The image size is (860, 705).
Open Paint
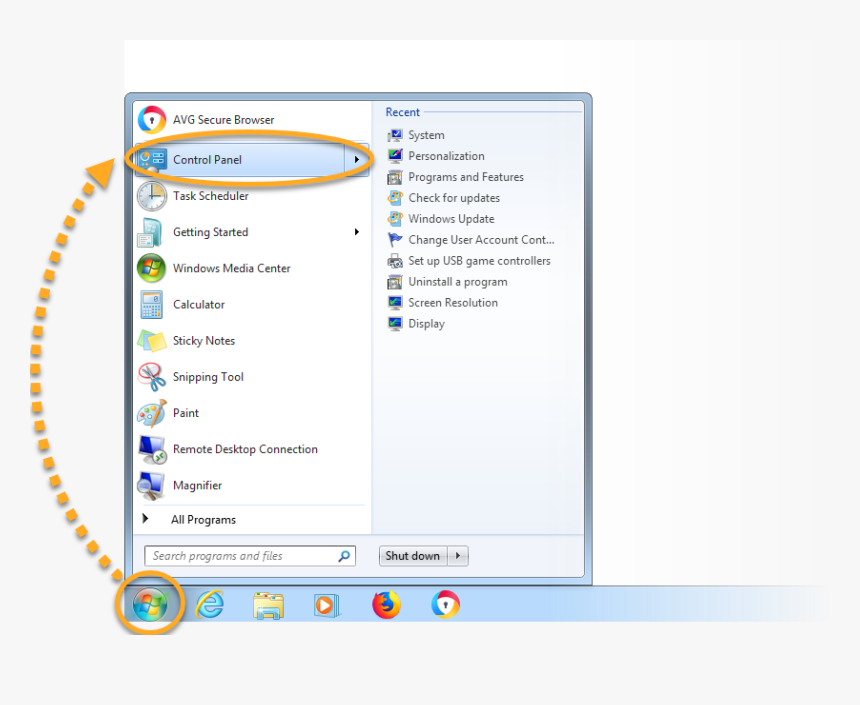[x=185, y=413]
